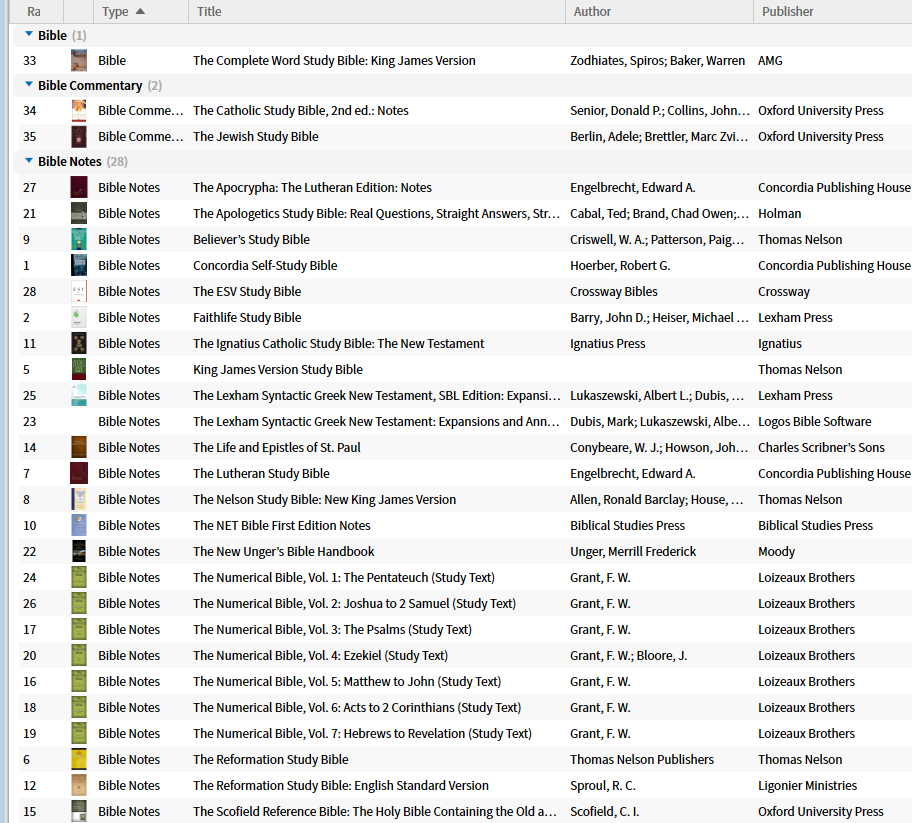The width and height of the screenshot is (912, 823).
Task: Sort by the Publisher column header
Action: (x=833, y=12)
